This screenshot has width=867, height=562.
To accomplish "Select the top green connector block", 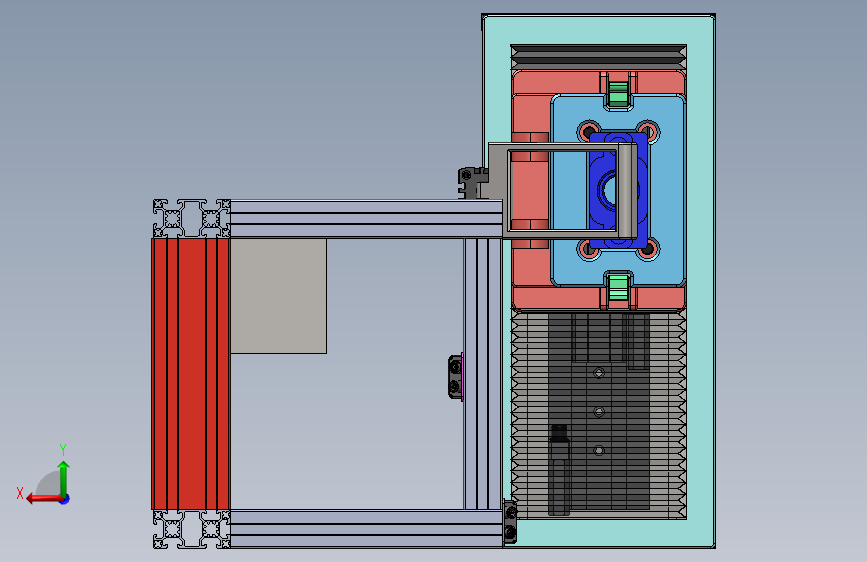I will pos(618,94).
